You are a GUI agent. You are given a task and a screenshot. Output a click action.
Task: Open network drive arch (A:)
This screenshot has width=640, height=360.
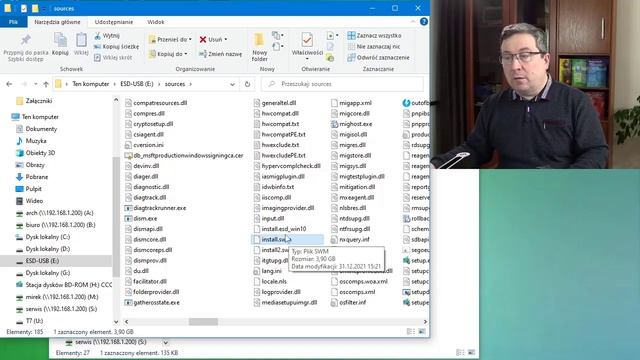59,213
